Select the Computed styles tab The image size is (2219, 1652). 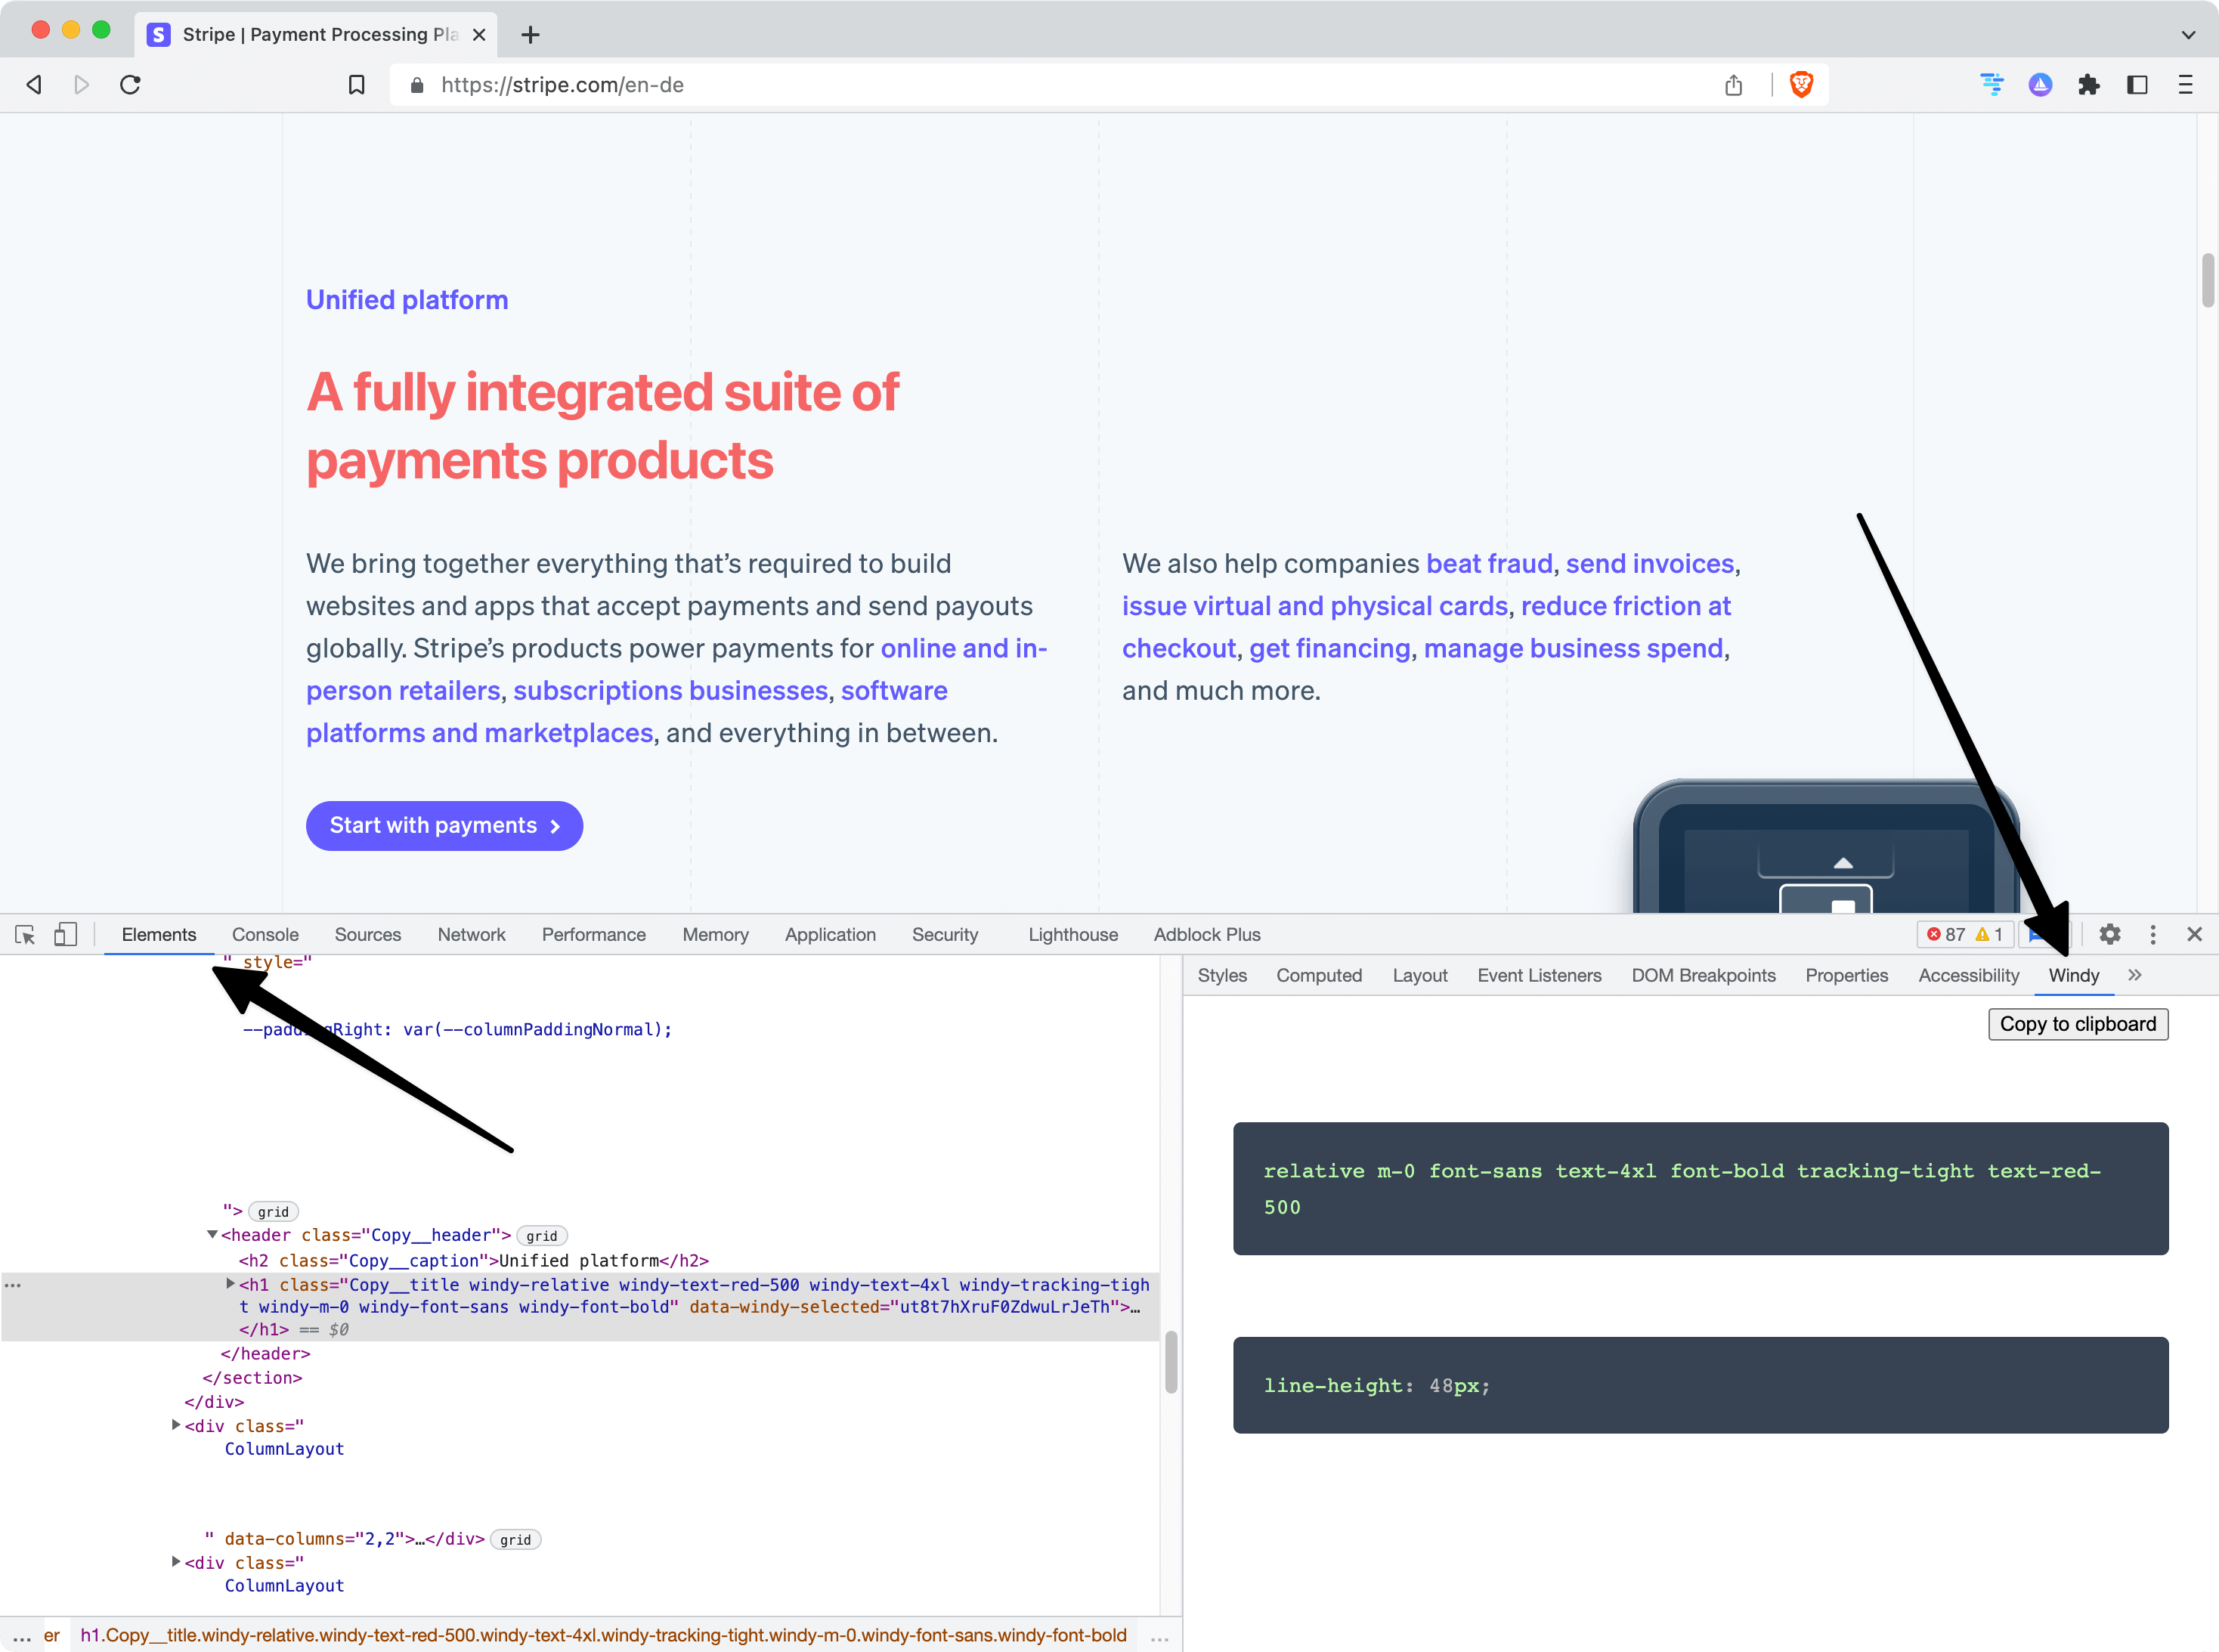tap(1322, 975)
